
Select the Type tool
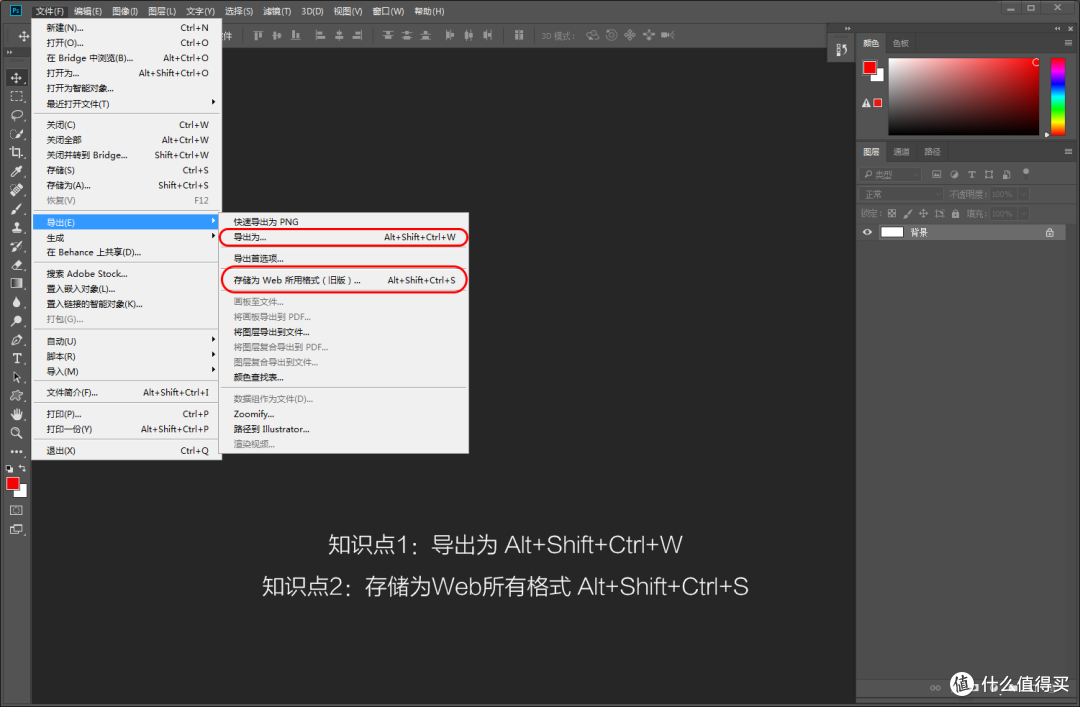(16, 359)
